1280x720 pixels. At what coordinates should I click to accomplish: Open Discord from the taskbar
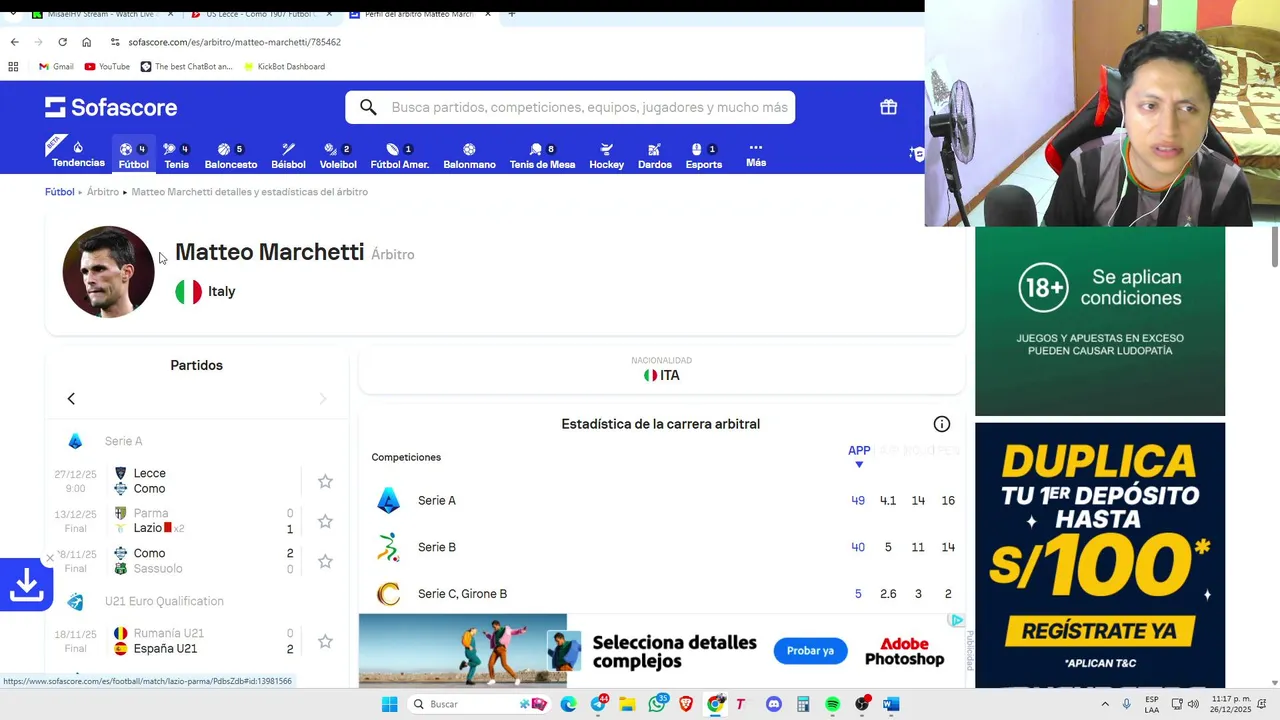(x=773, y=704)
